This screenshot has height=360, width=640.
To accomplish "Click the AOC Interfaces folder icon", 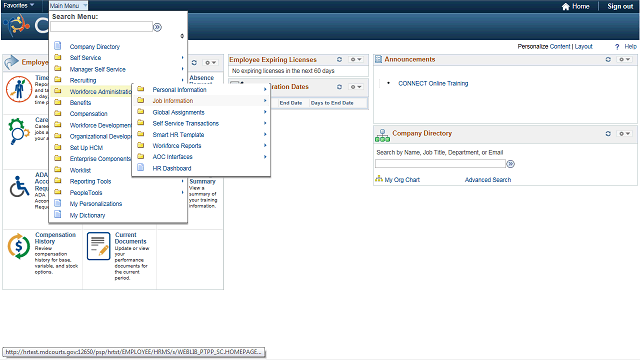I will [141, 156].
